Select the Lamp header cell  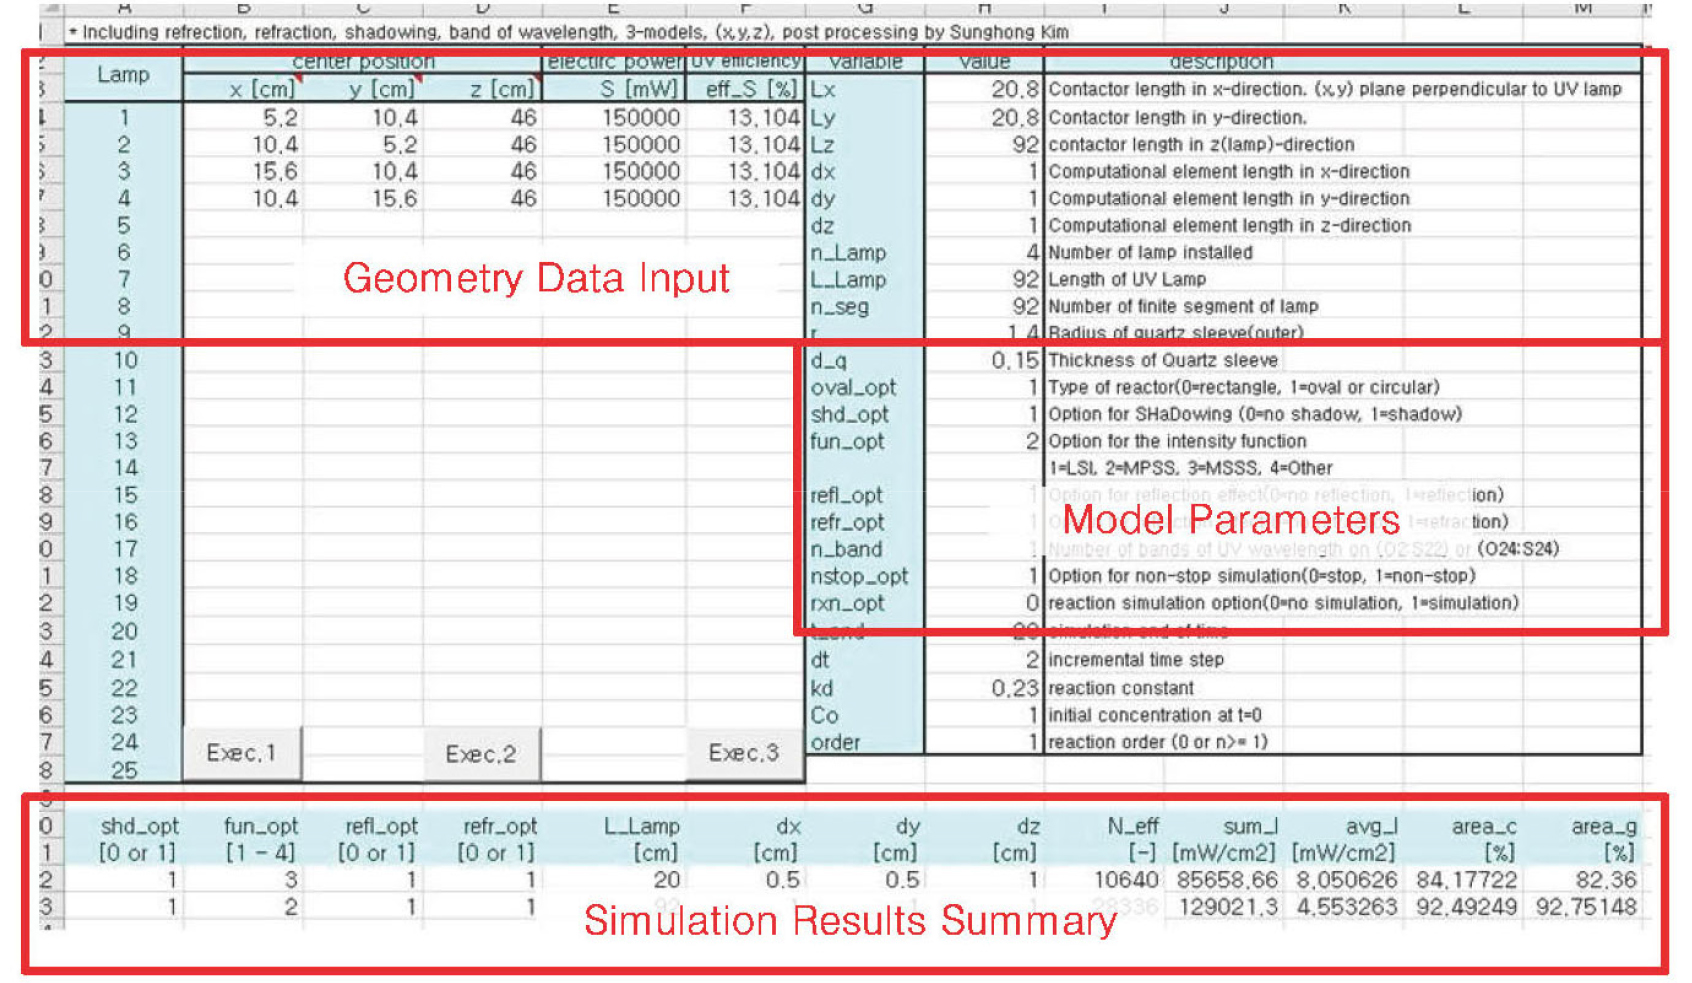click(x=123, y=75)
